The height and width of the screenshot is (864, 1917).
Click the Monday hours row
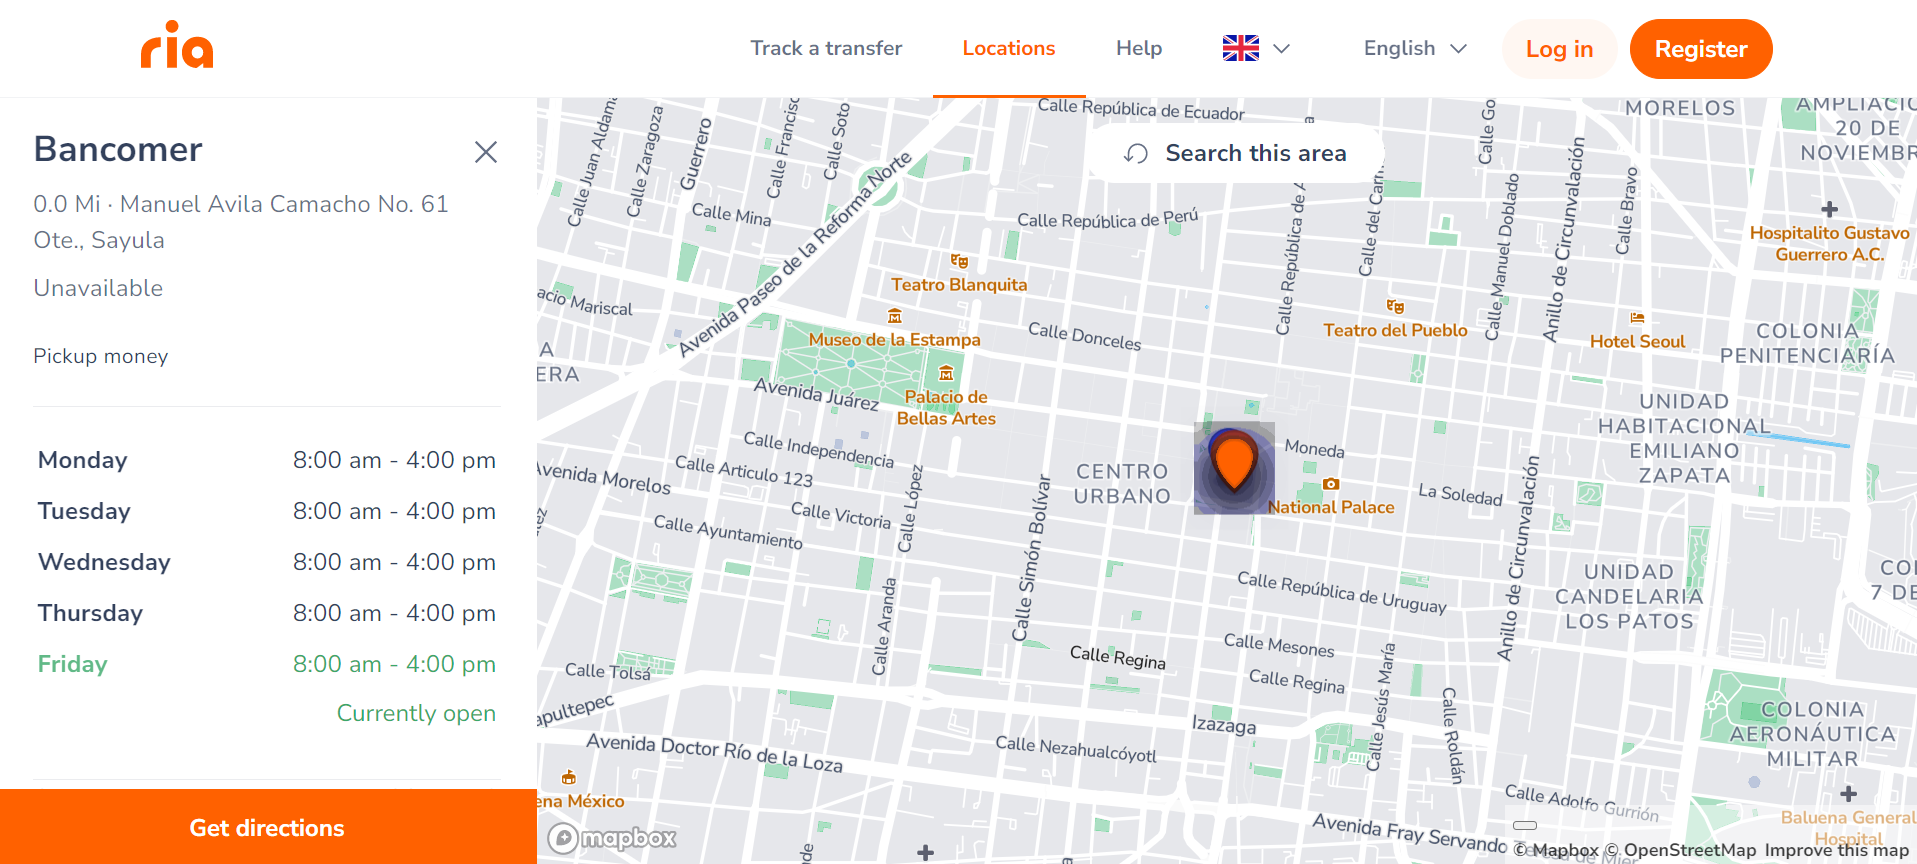[x=267, y=460]
